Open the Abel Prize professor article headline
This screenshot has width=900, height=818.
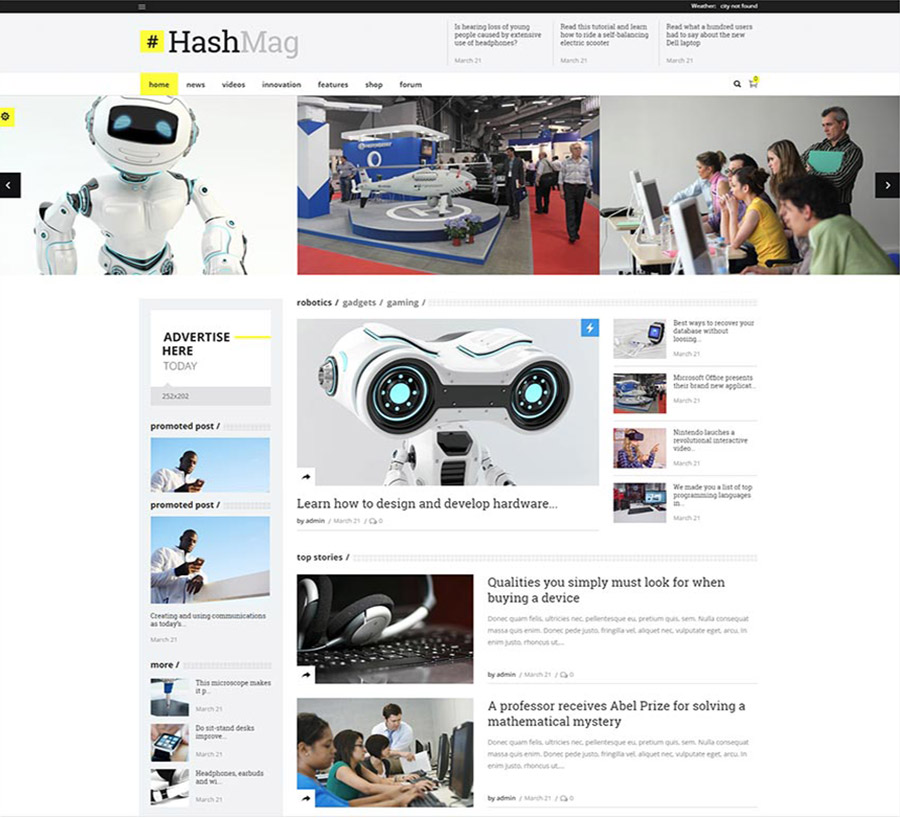click(616, 713)
